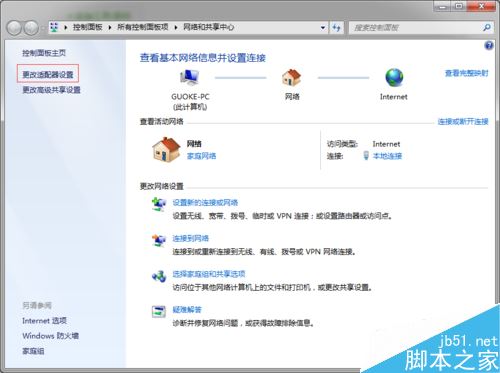Minimize the window

coord(442,6)
